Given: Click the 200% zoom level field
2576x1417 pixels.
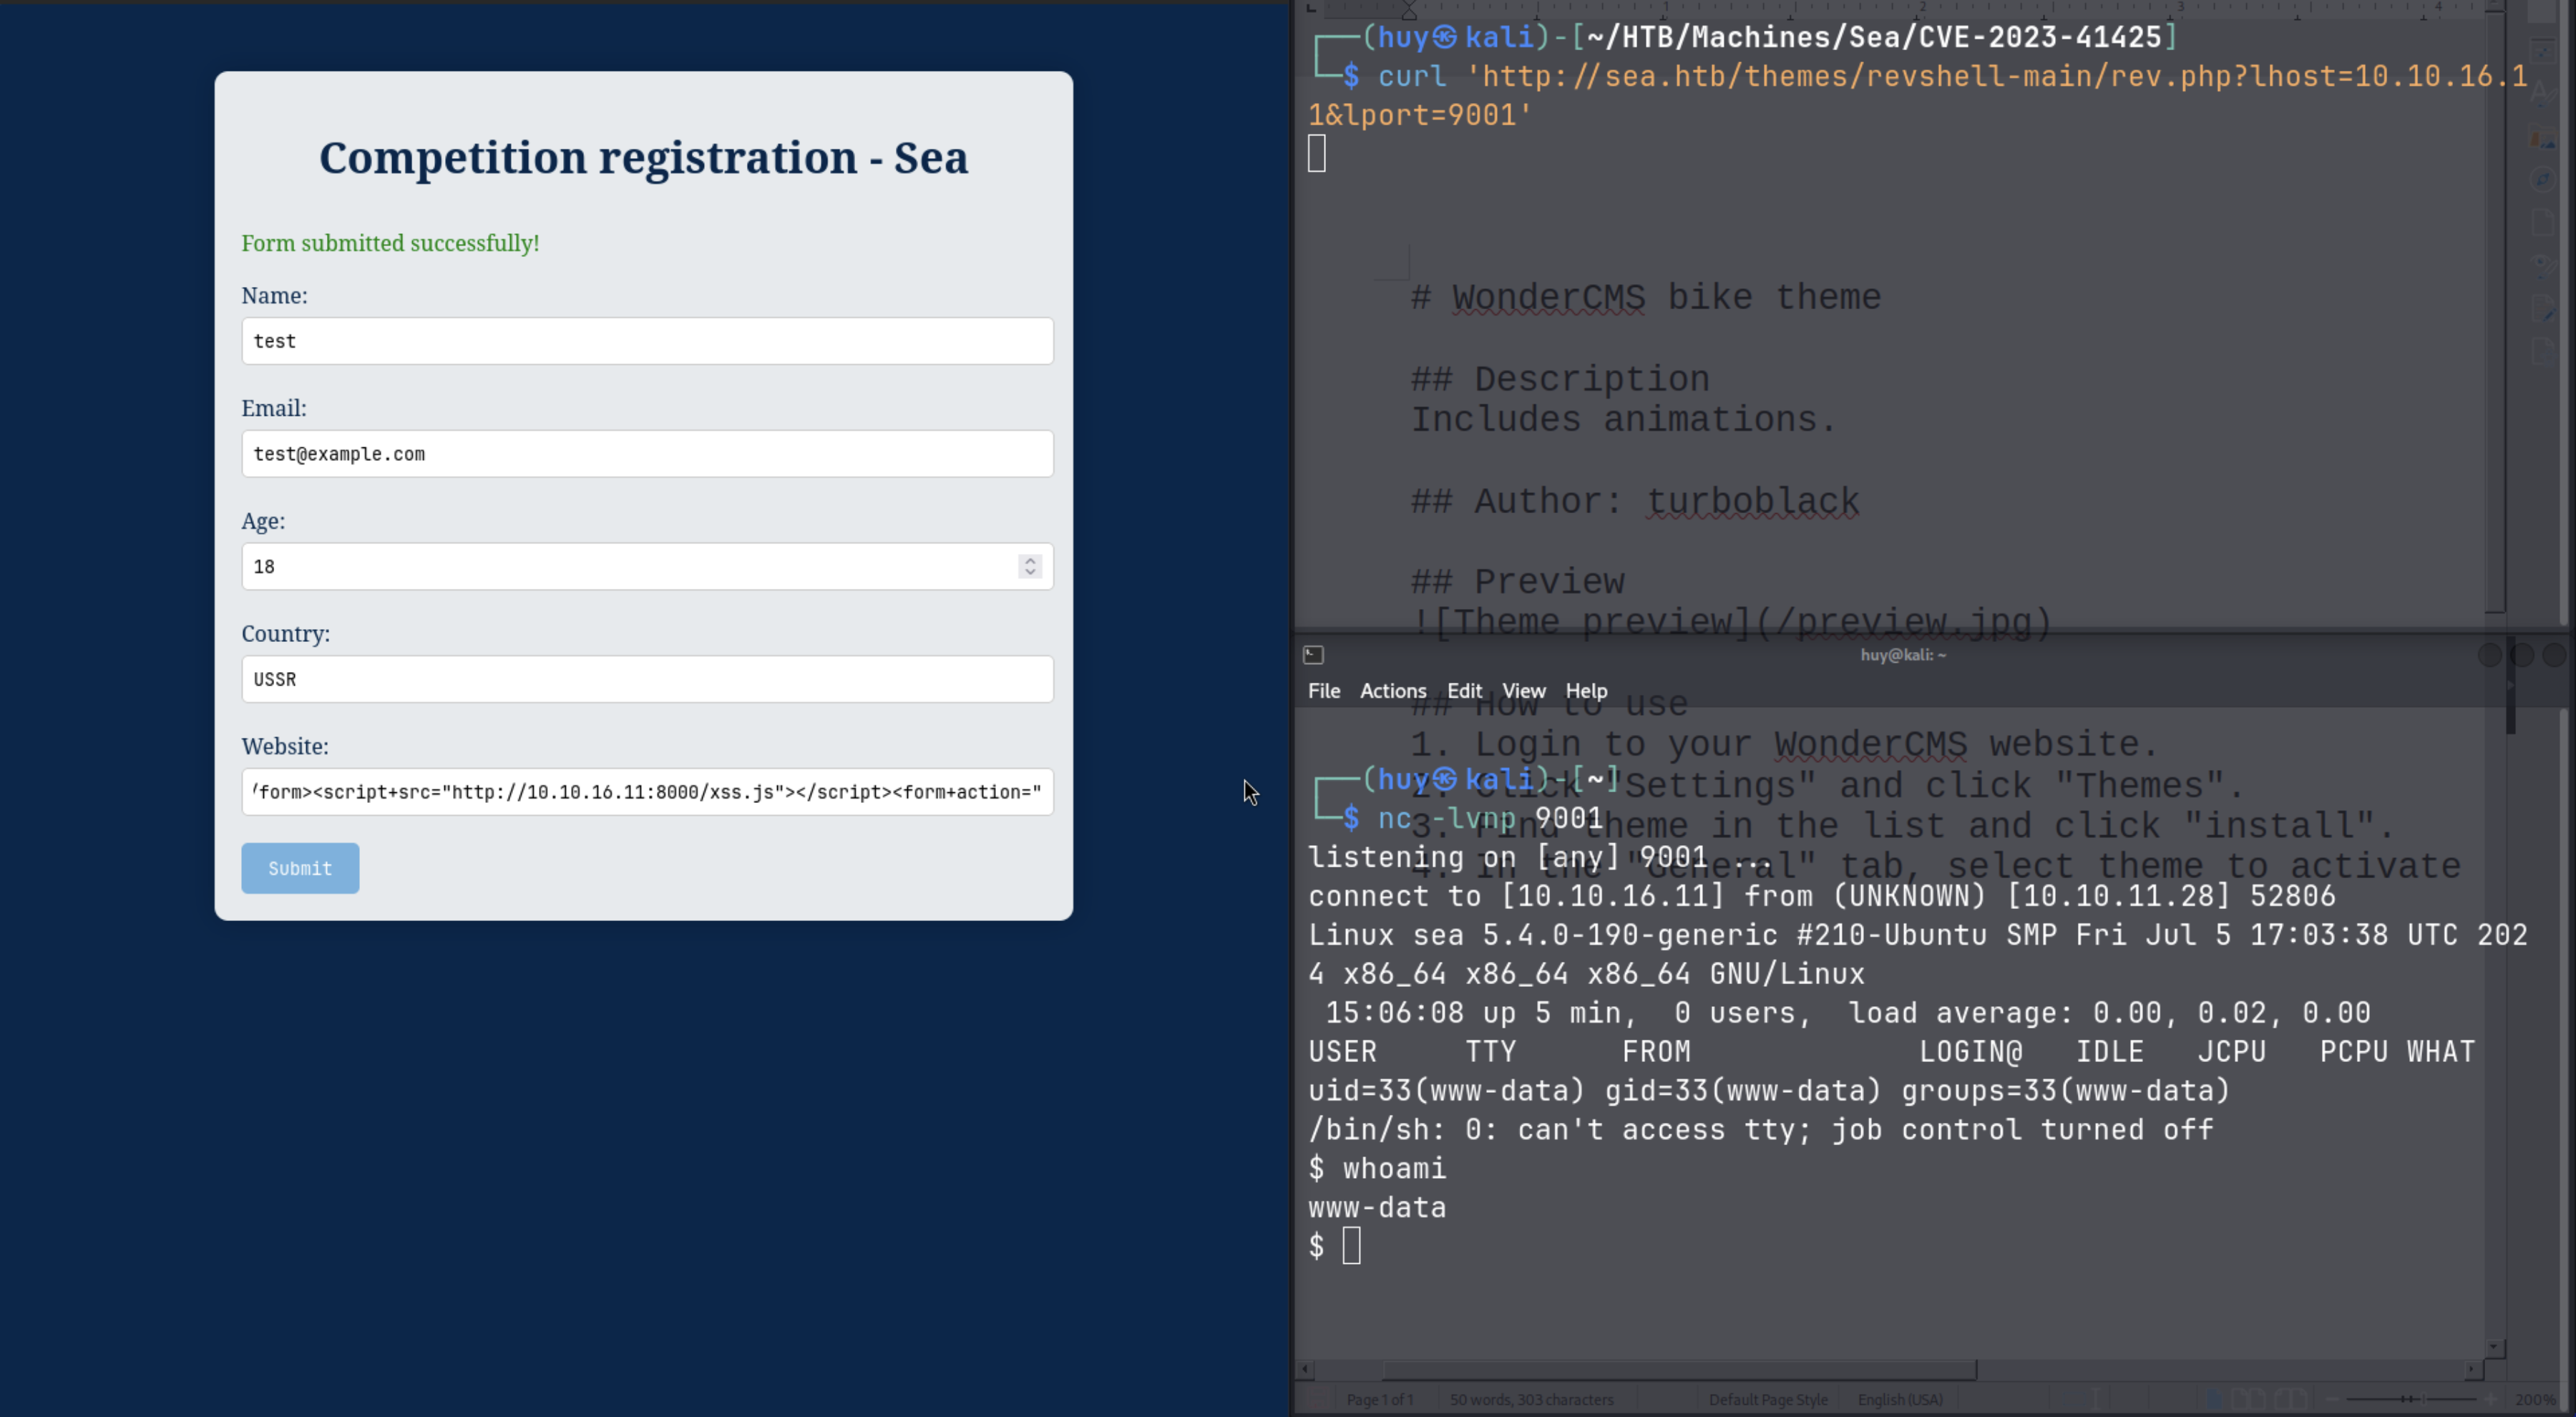Looking at the screenshot, I should [2535, 1400].
